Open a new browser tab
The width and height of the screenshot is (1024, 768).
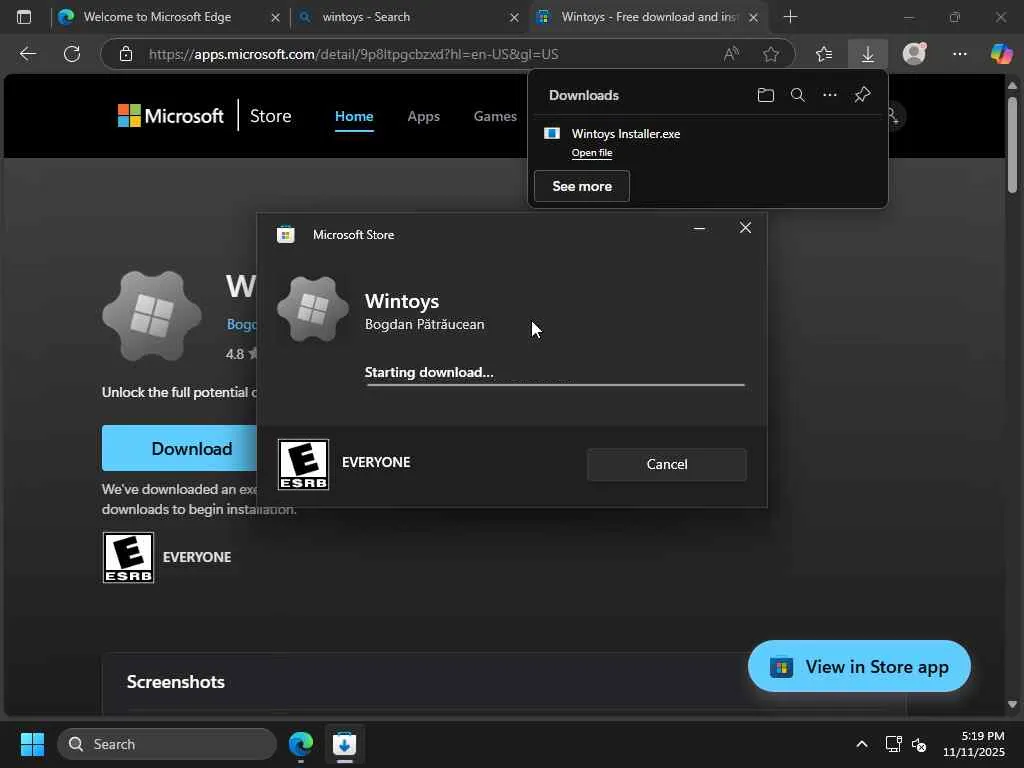(790, 17)
